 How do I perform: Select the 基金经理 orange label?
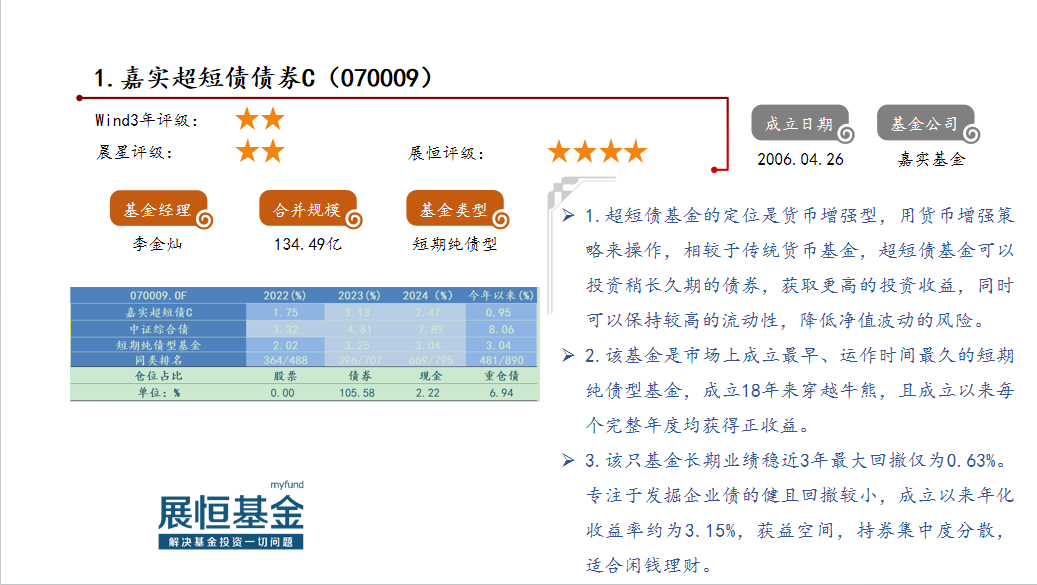(x=156, y=209)
